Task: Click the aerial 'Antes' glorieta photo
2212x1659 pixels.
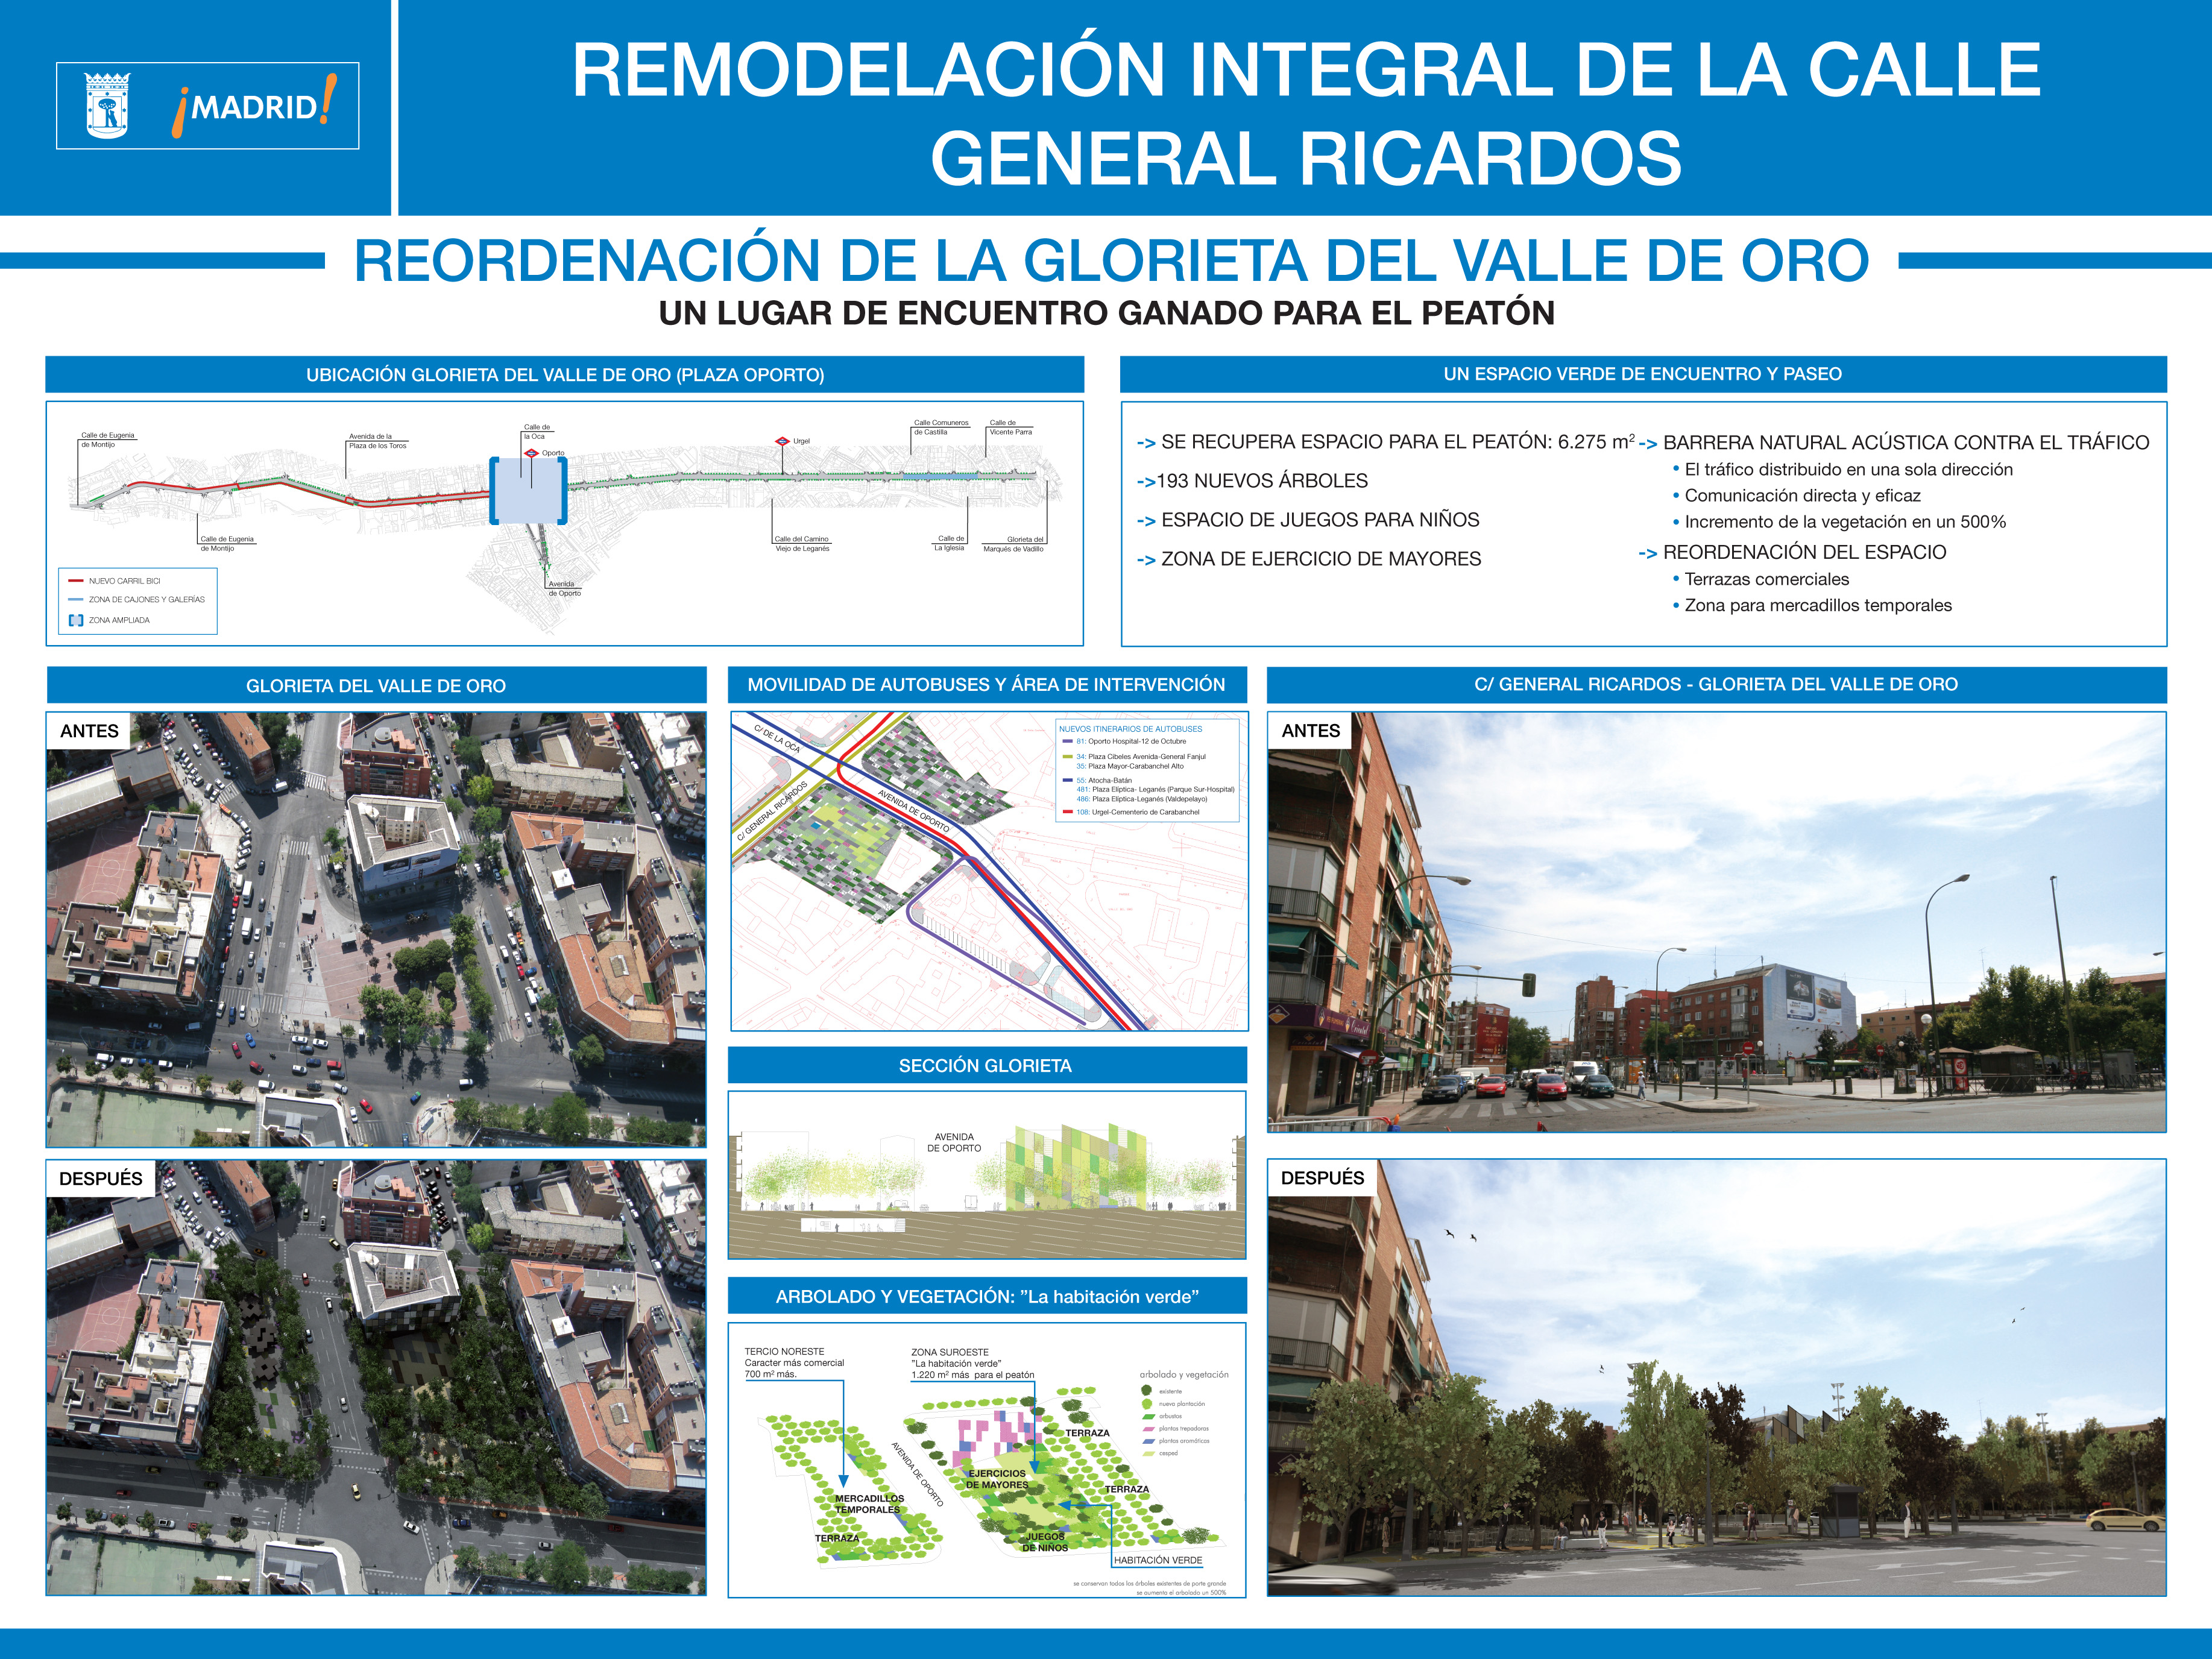Action: (x=376, y=930)
